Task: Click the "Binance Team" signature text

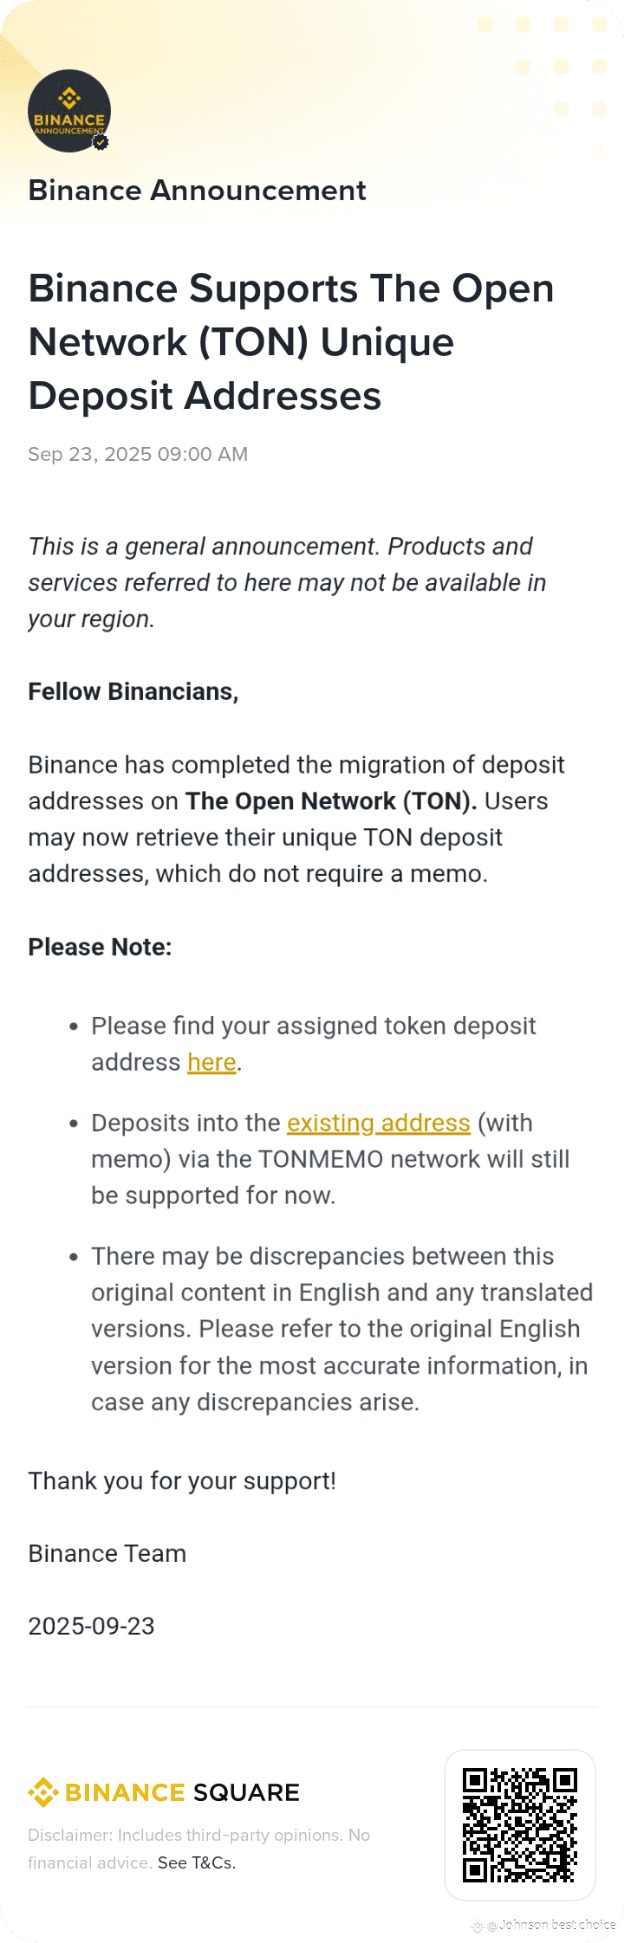Action: 107,1553
